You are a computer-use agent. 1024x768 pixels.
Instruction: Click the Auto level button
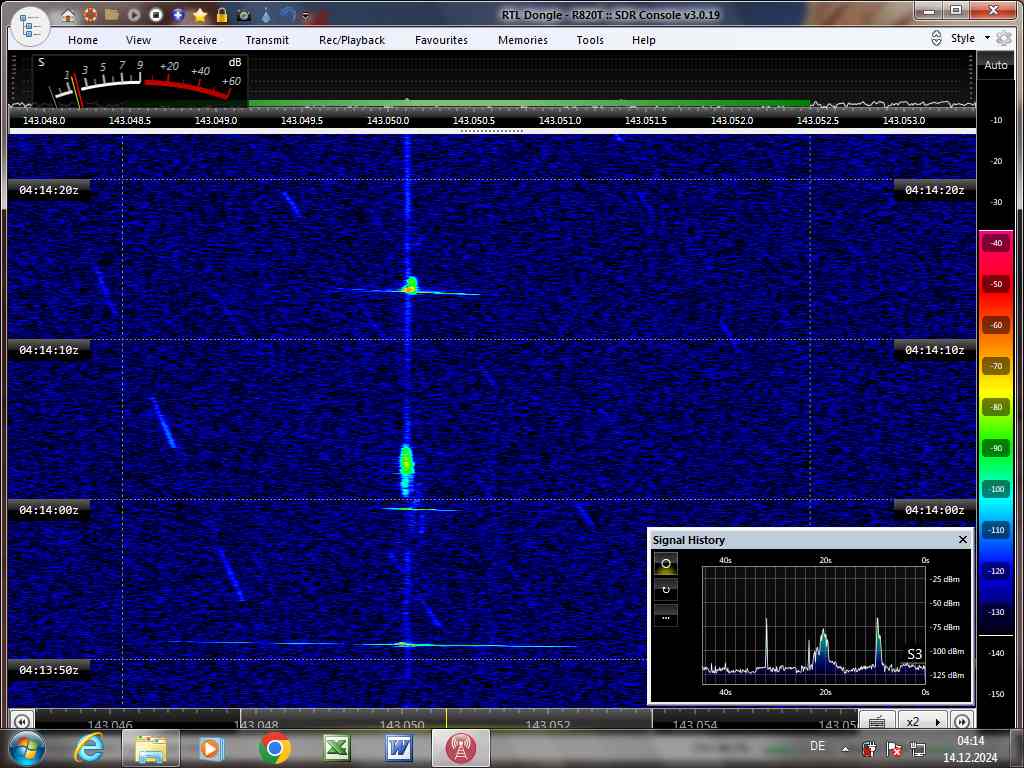click(x=996, y=65)
